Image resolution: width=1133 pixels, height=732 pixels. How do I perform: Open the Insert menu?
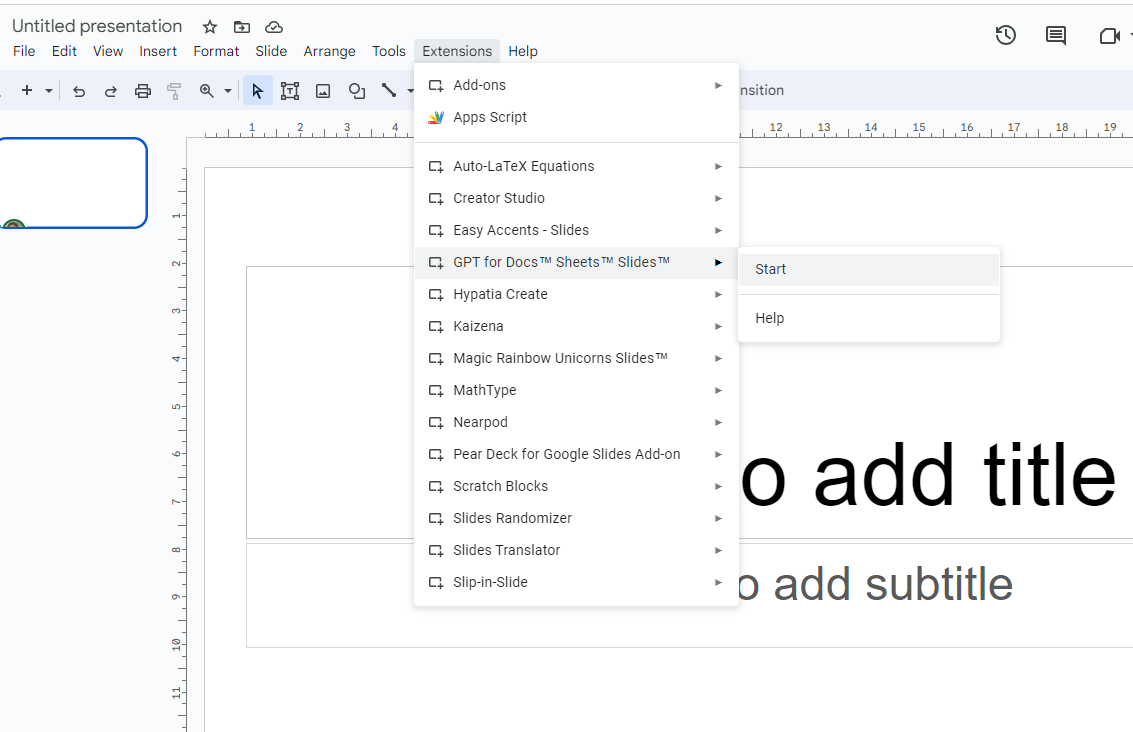coord(158,51)
